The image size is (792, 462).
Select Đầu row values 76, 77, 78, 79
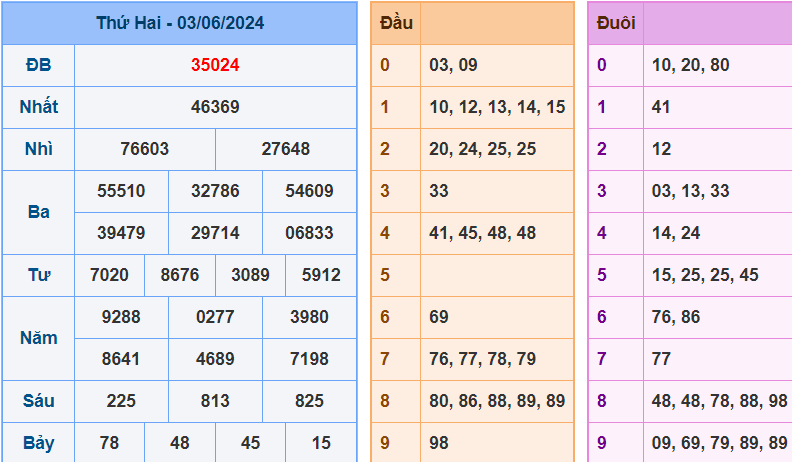tap(482, 358)
